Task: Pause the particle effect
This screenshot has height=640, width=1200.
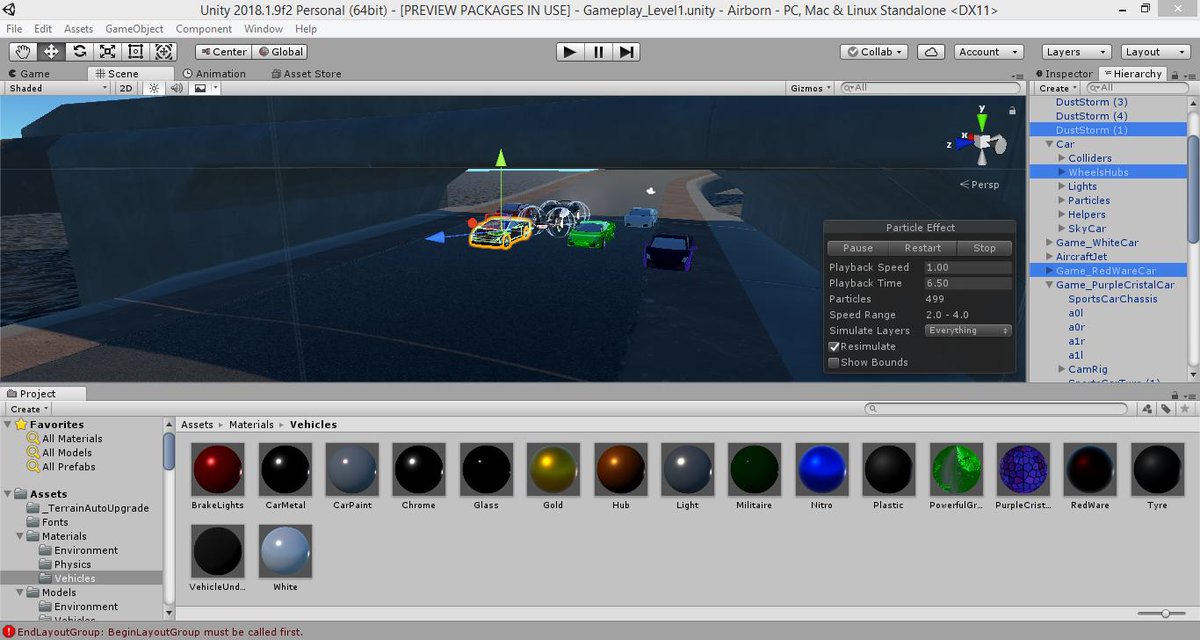Action: [858, 248]
